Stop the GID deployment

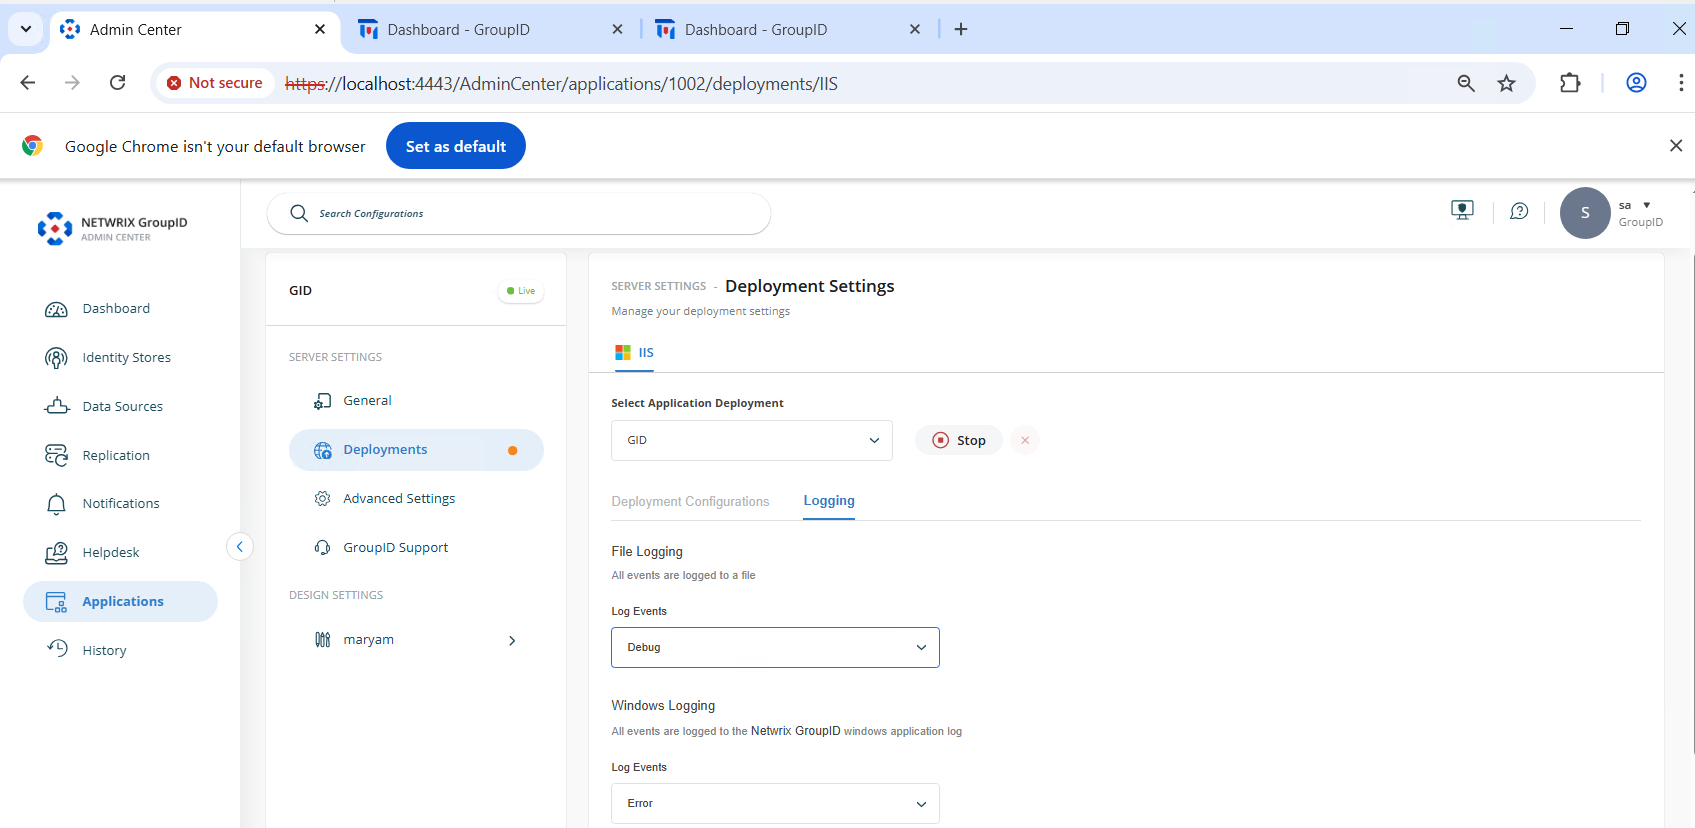click(958, 441)
